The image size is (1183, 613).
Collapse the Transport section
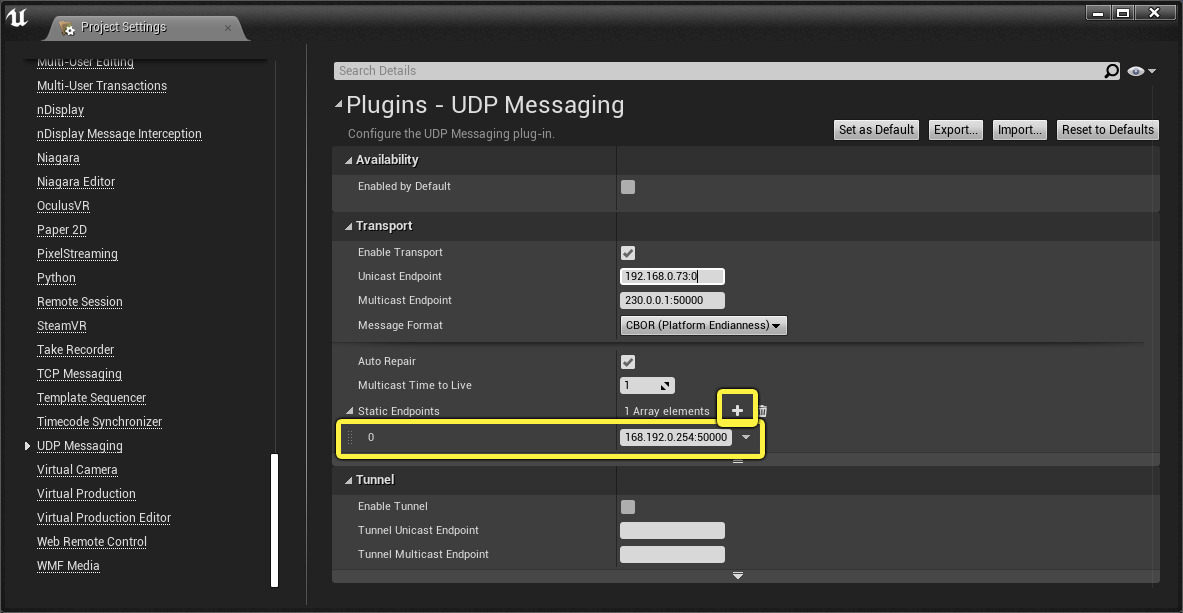[349, 226]
